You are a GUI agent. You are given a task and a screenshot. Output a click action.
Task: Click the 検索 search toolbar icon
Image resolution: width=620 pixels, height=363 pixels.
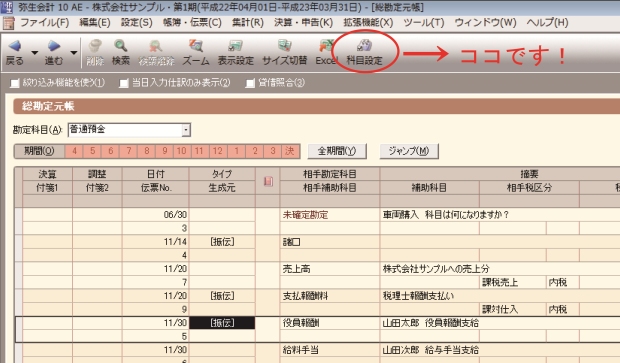[x=121, y=46]
